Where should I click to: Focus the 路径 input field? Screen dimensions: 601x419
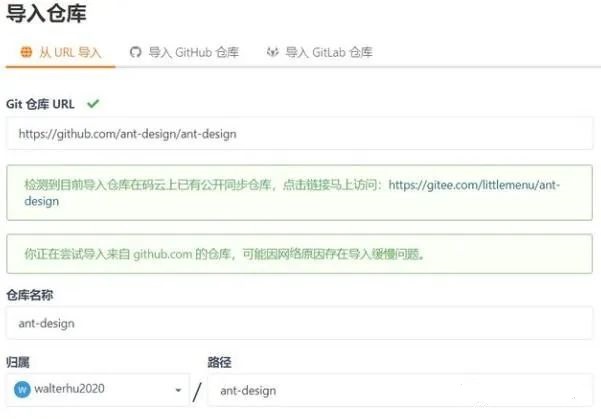[400, 390]
